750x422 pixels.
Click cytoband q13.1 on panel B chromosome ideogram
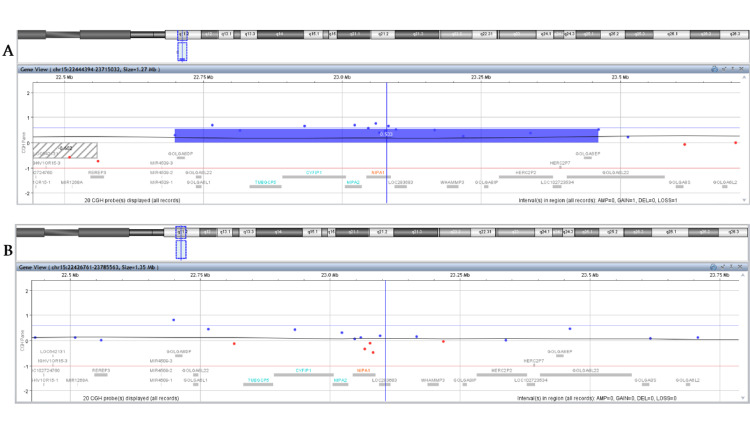[x=225, y=233]
